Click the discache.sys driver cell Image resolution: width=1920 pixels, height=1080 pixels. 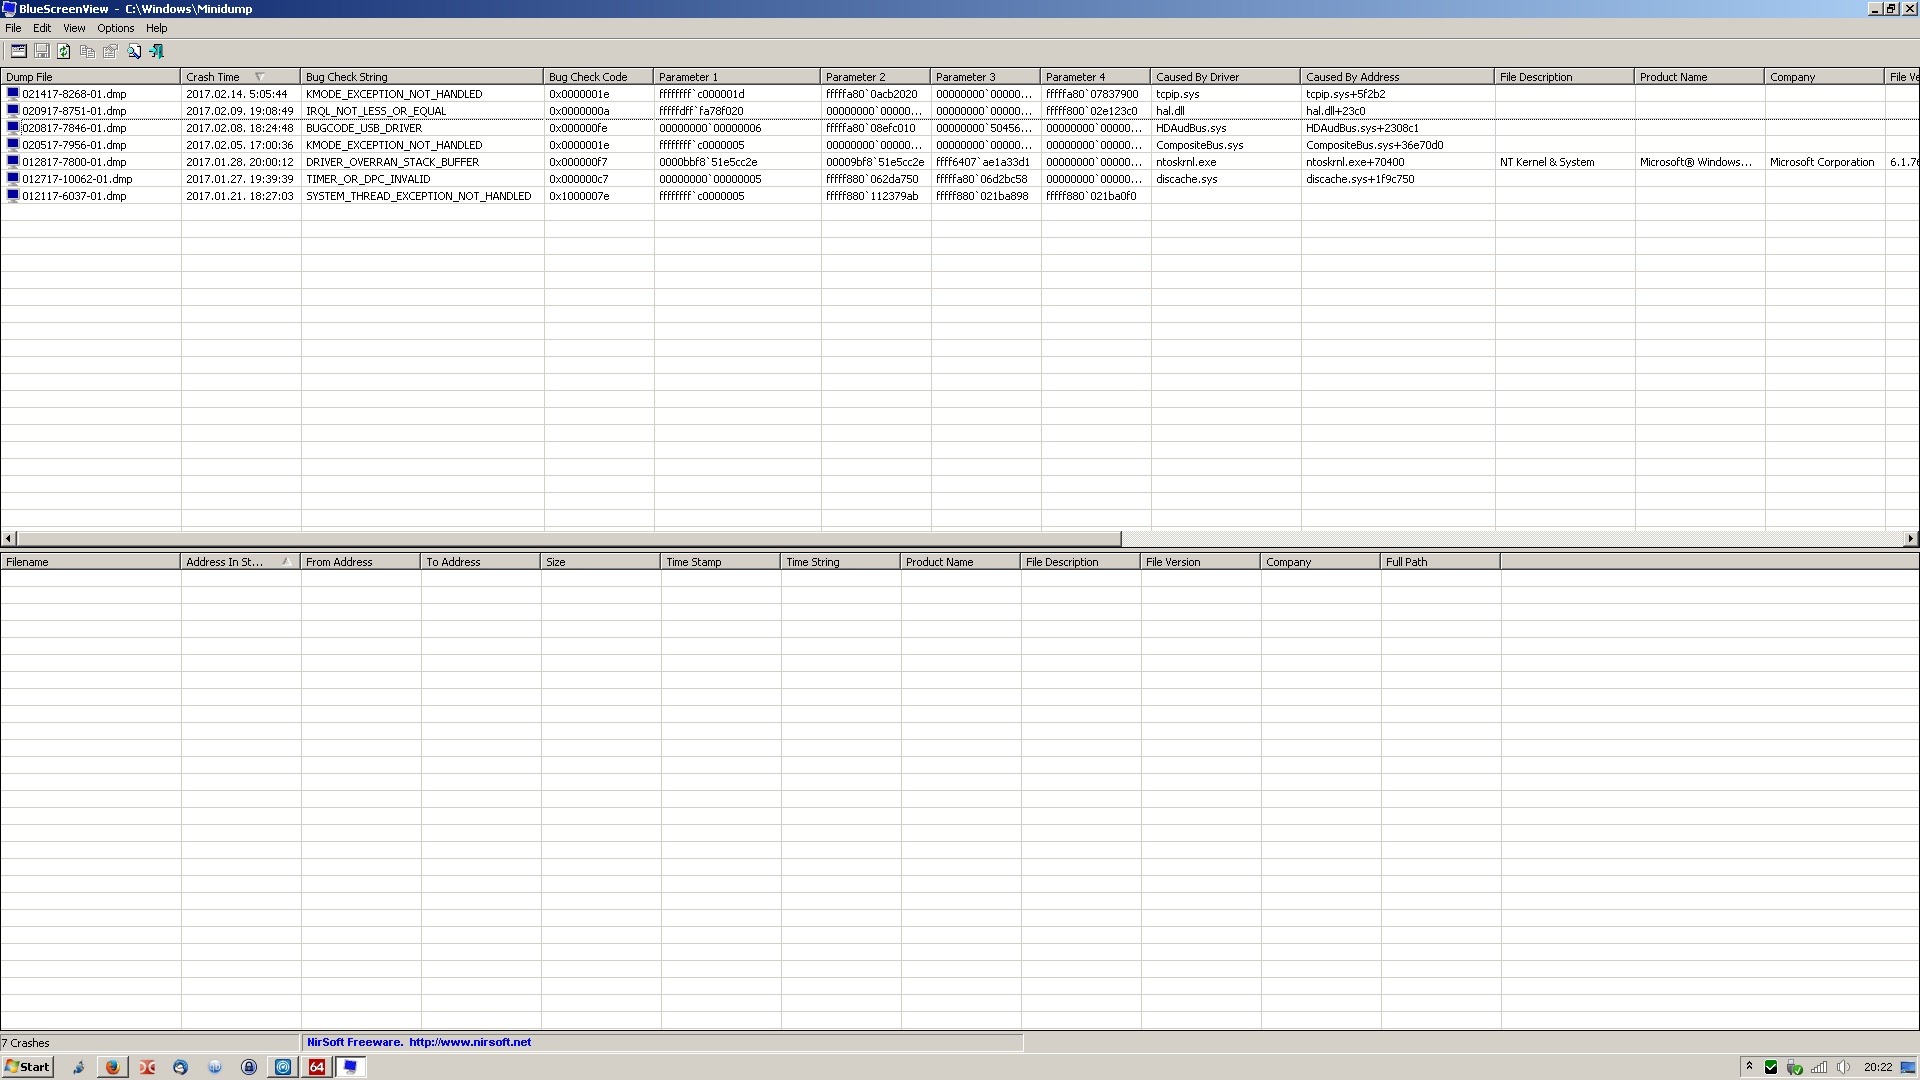click(1187, 179)
